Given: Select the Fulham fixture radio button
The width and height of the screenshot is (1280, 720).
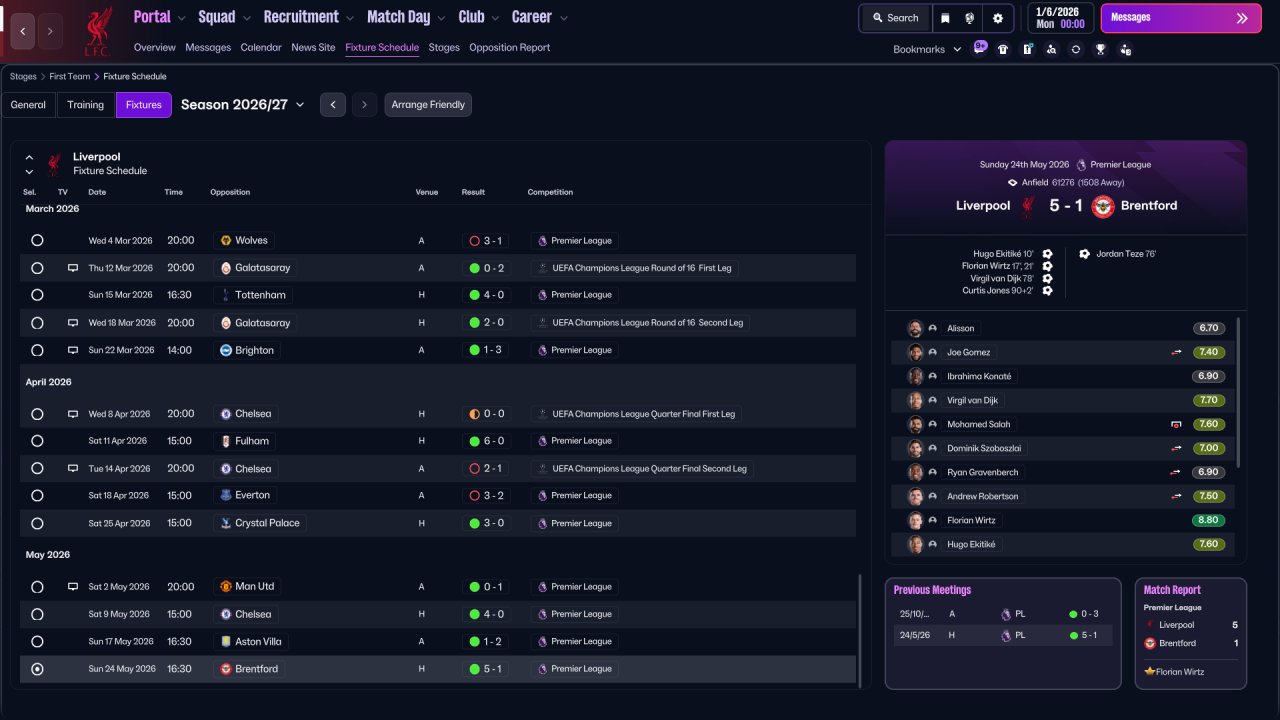Looking at the screenshot, I should [37, 441].
